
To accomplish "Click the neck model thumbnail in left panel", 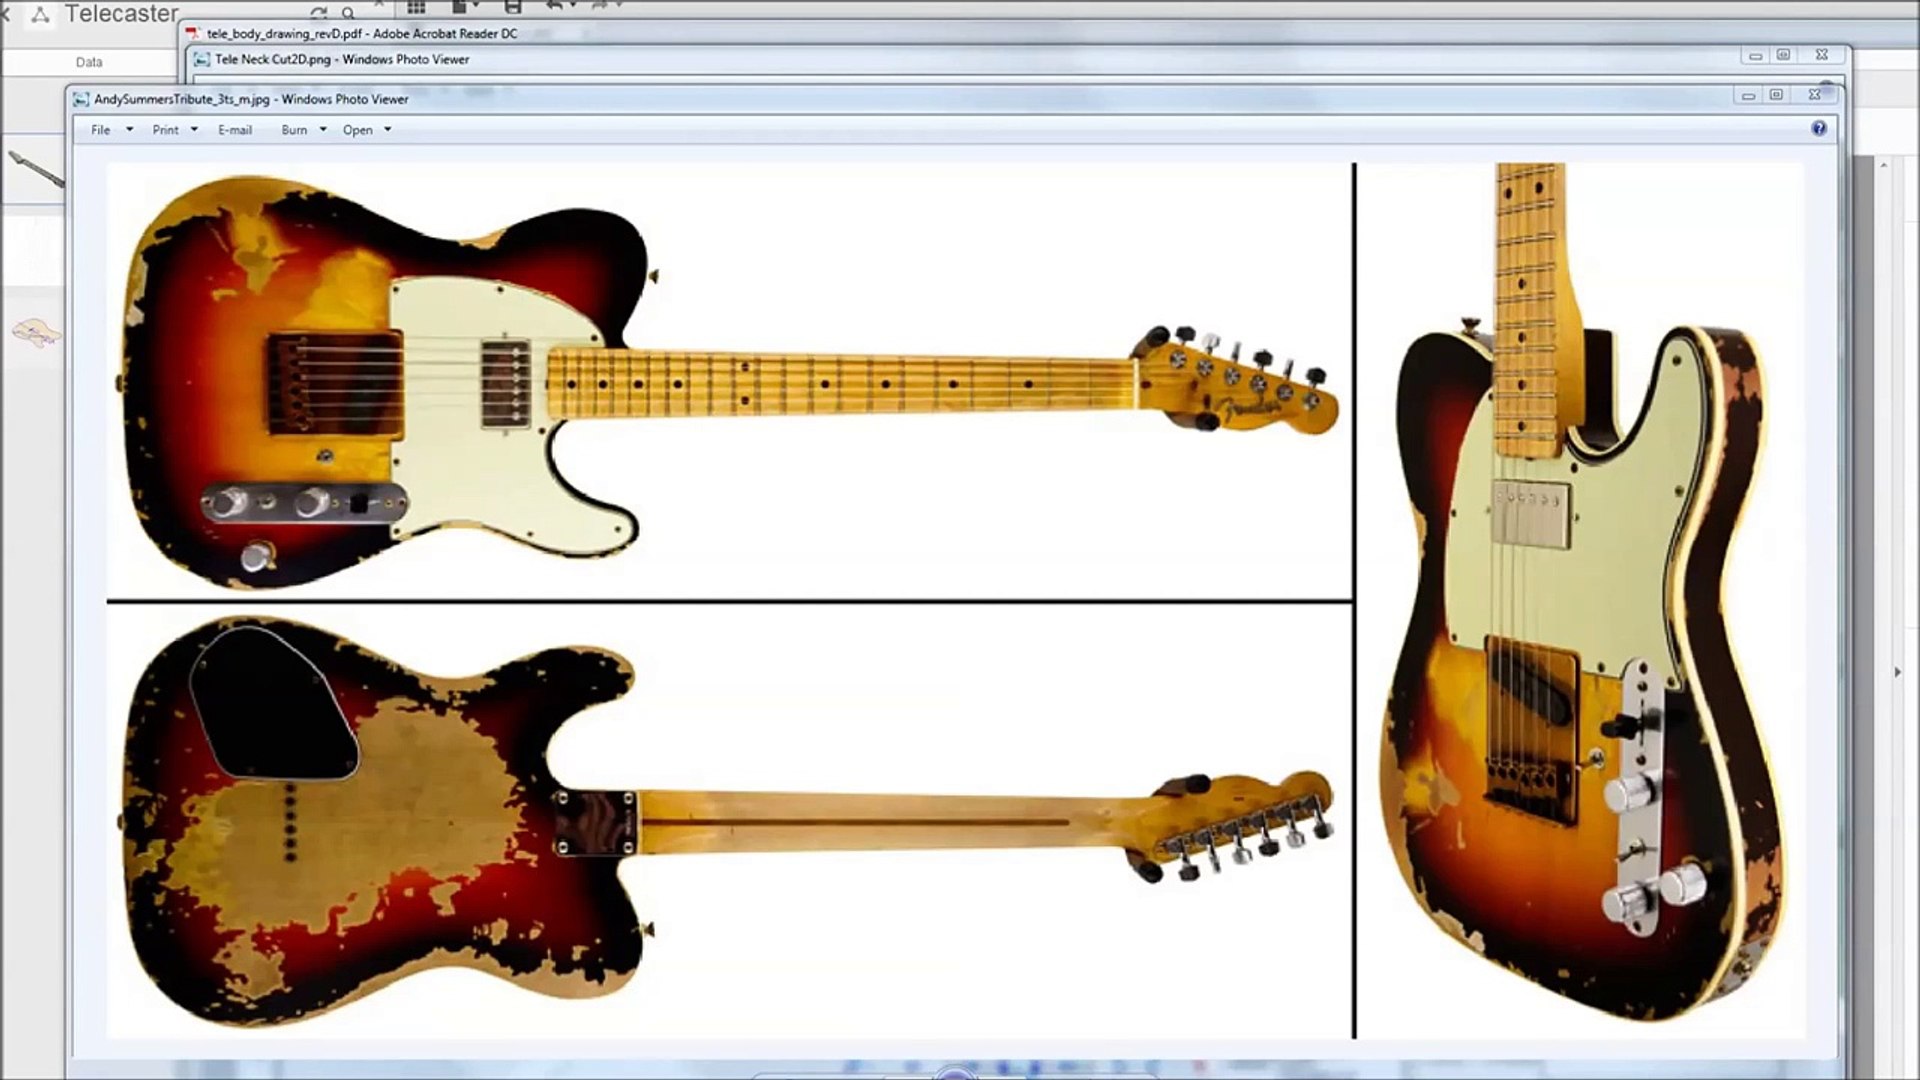I will click(x=36, y=169).
